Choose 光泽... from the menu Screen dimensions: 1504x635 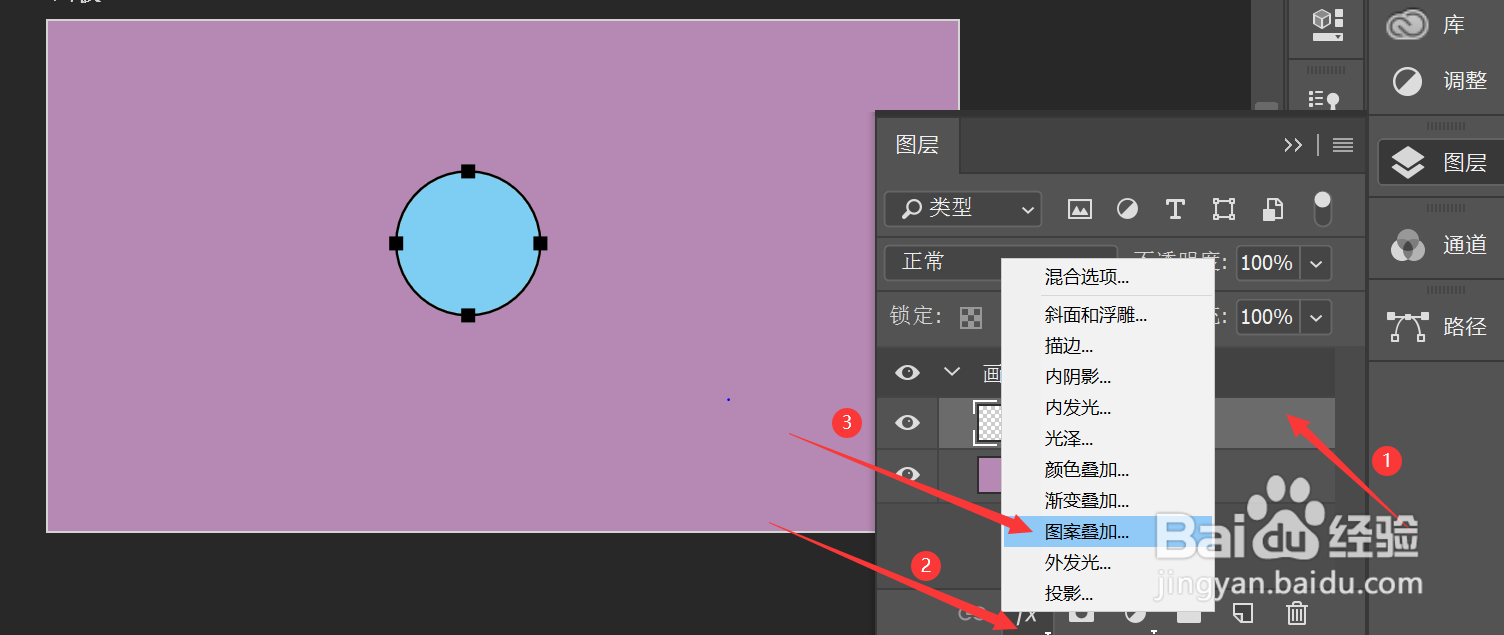(1069, 439)
